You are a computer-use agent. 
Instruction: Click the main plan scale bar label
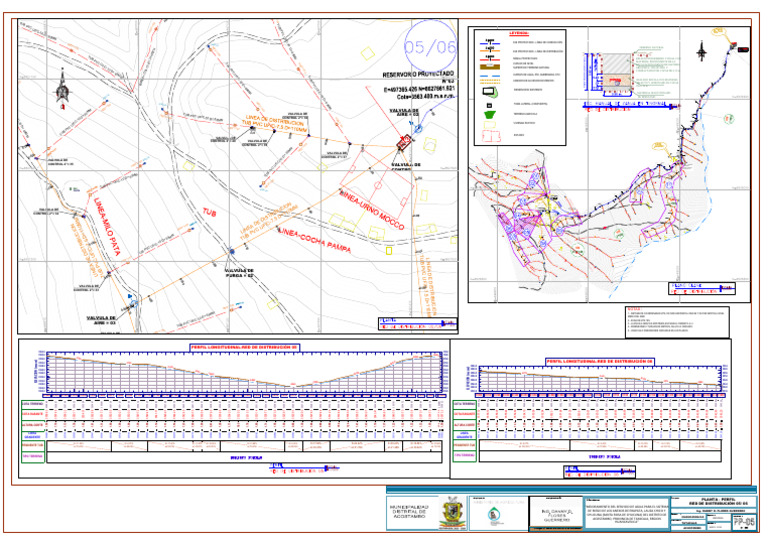pos(418,323)
